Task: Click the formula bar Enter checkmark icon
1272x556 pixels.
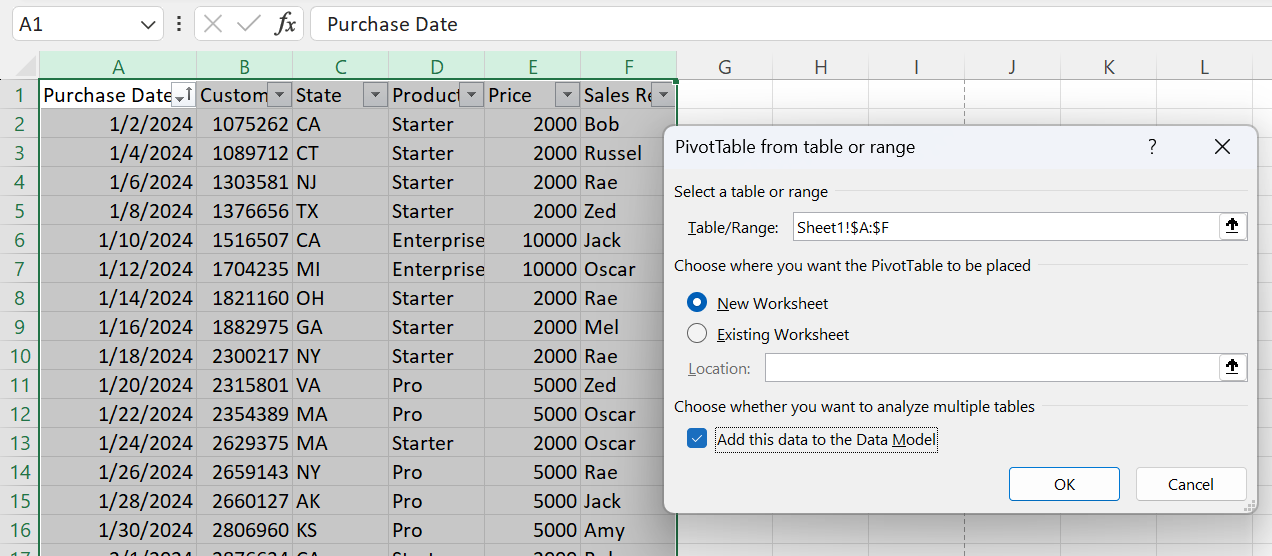Action: pyautogui.click(x=249, y=24)
